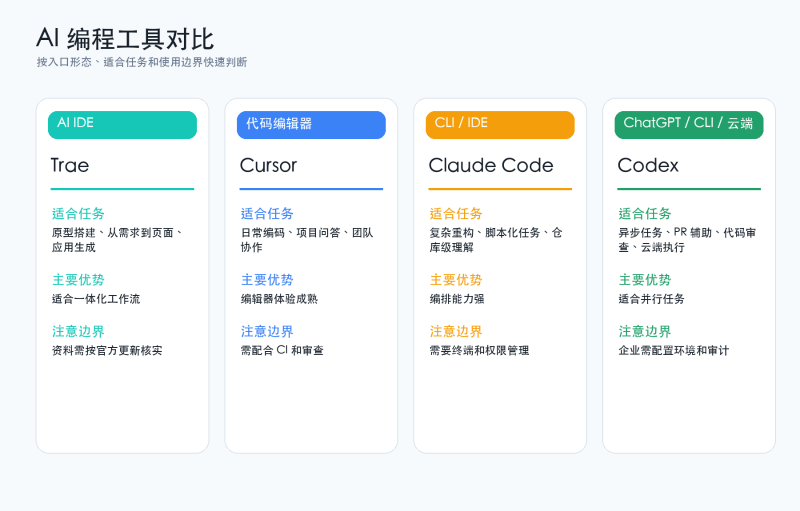Click 注意边界 heading in Trae card
The width and height of the screenshot is (800, 511).
pos(78,331)
